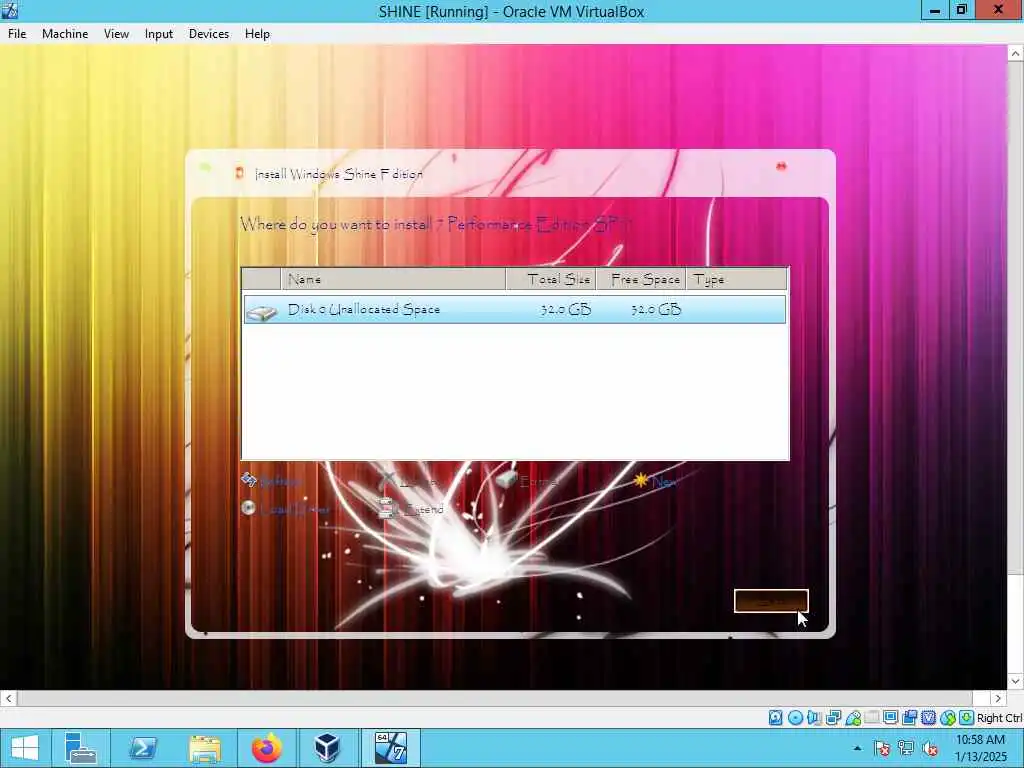Click the Free Space column header
The image size is (1024, 768).
641,280
